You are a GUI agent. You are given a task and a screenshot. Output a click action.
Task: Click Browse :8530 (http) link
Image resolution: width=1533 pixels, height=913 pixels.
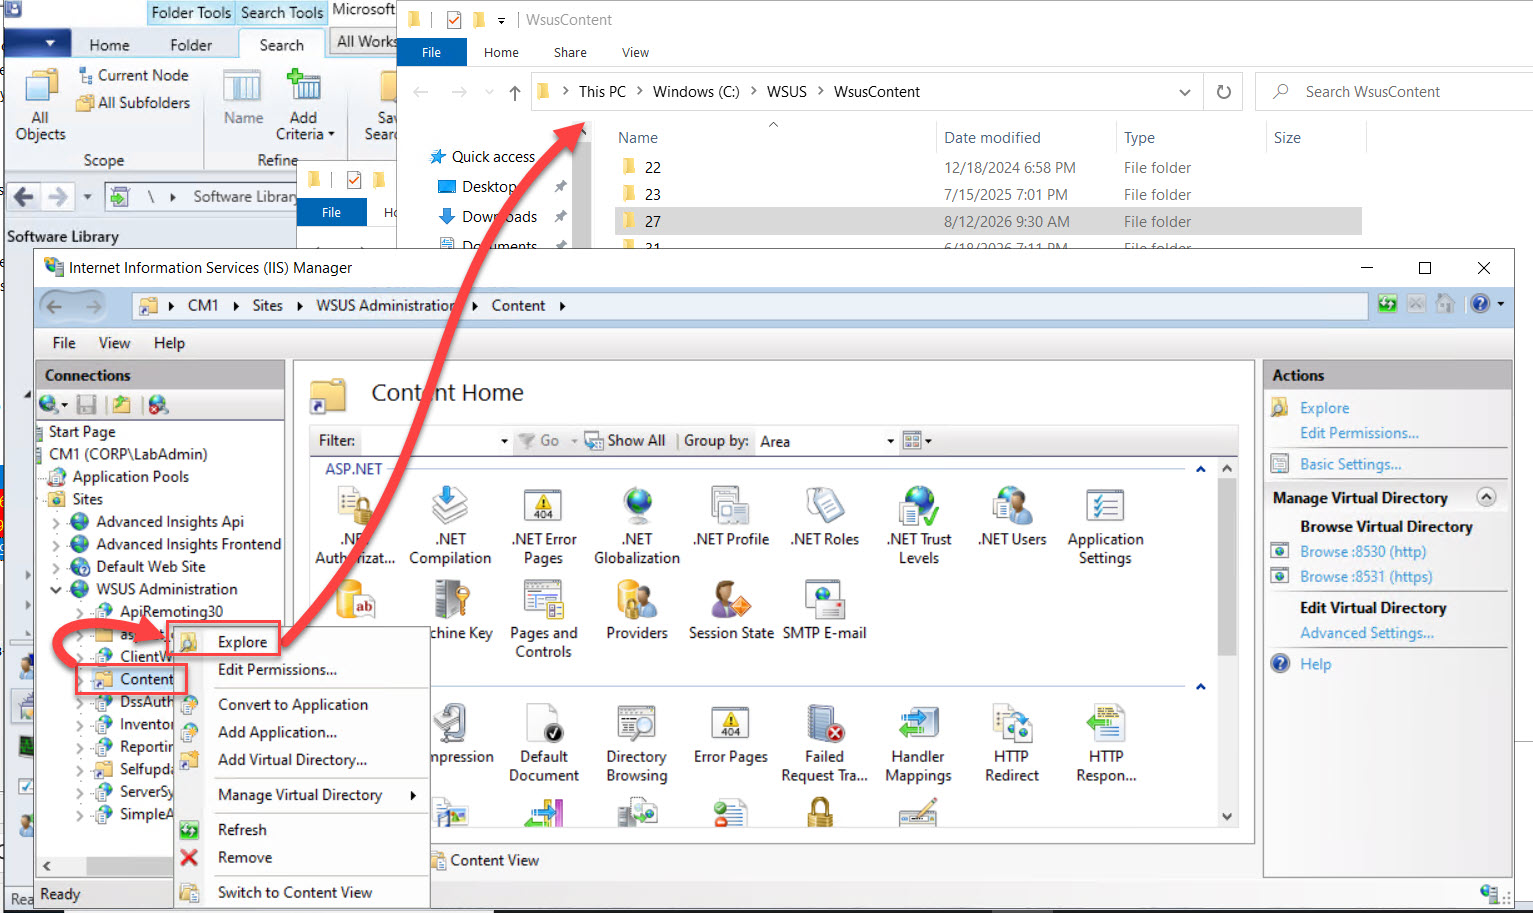pyautogui.click(x=1363, y=551)
